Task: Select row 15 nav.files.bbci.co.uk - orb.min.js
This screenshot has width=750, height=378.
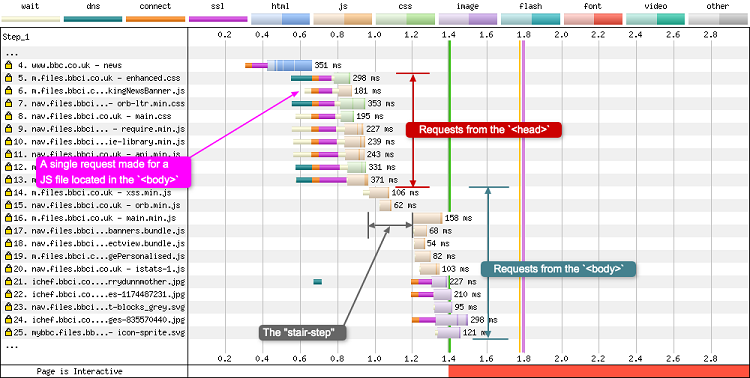Action: point(106,205)
